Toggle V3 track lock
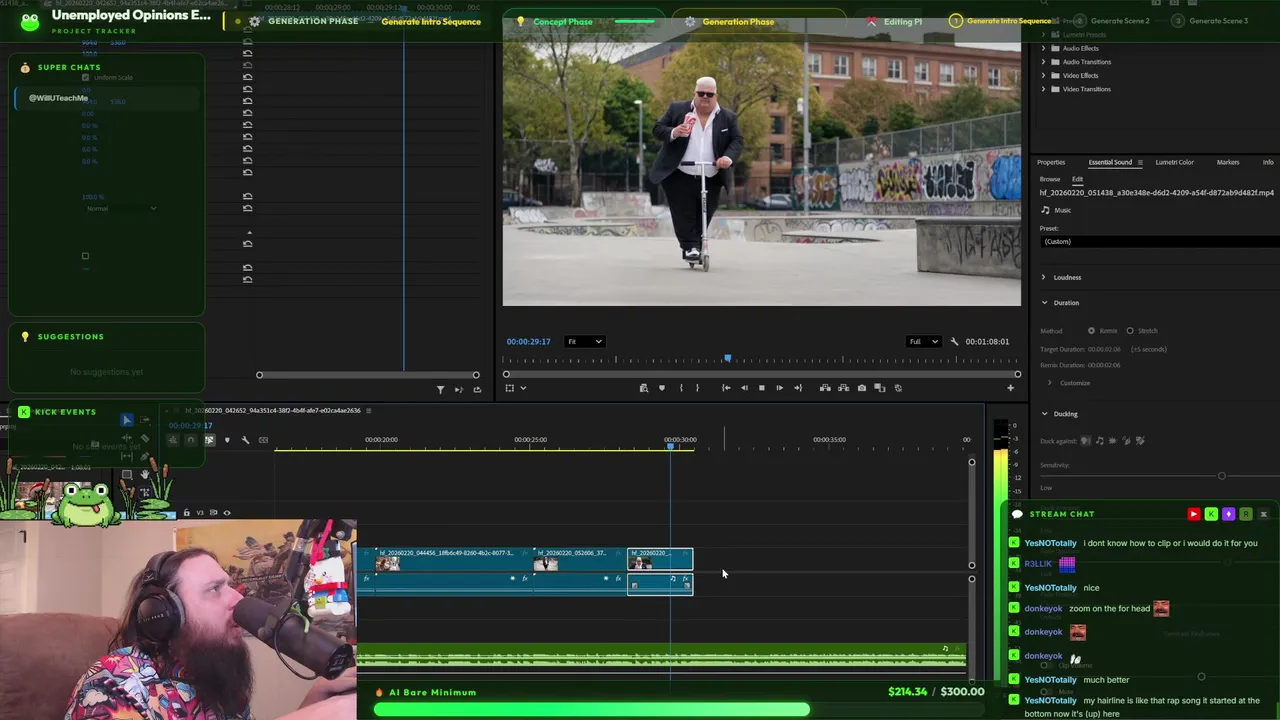The width and height of the screenshot is (1280, 720). pyautogui.click(x=186, y=513)
